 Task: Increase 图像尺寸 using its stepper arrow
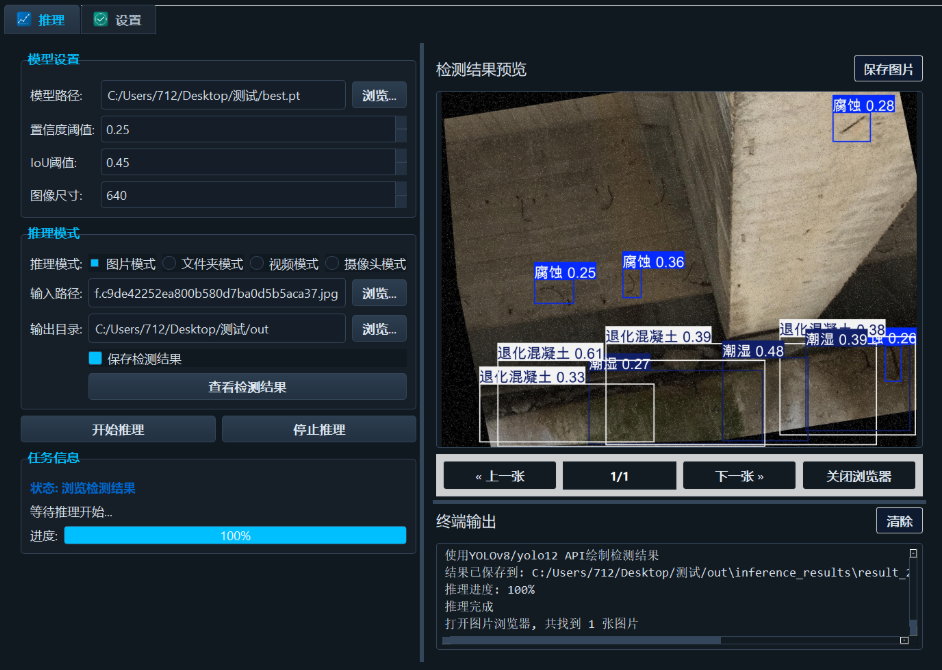[401, 189]
